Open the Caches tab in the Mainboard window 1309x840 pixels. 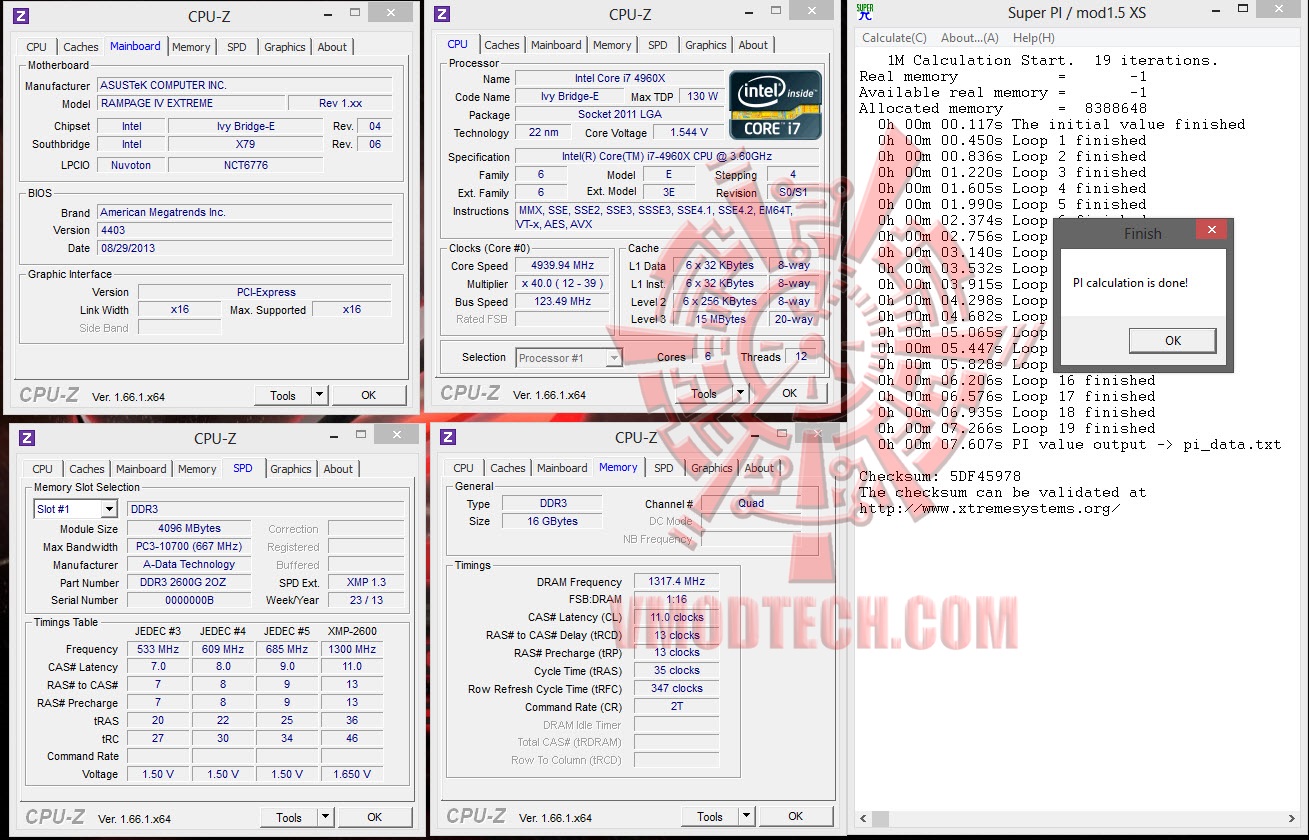(x=81, y=47)
